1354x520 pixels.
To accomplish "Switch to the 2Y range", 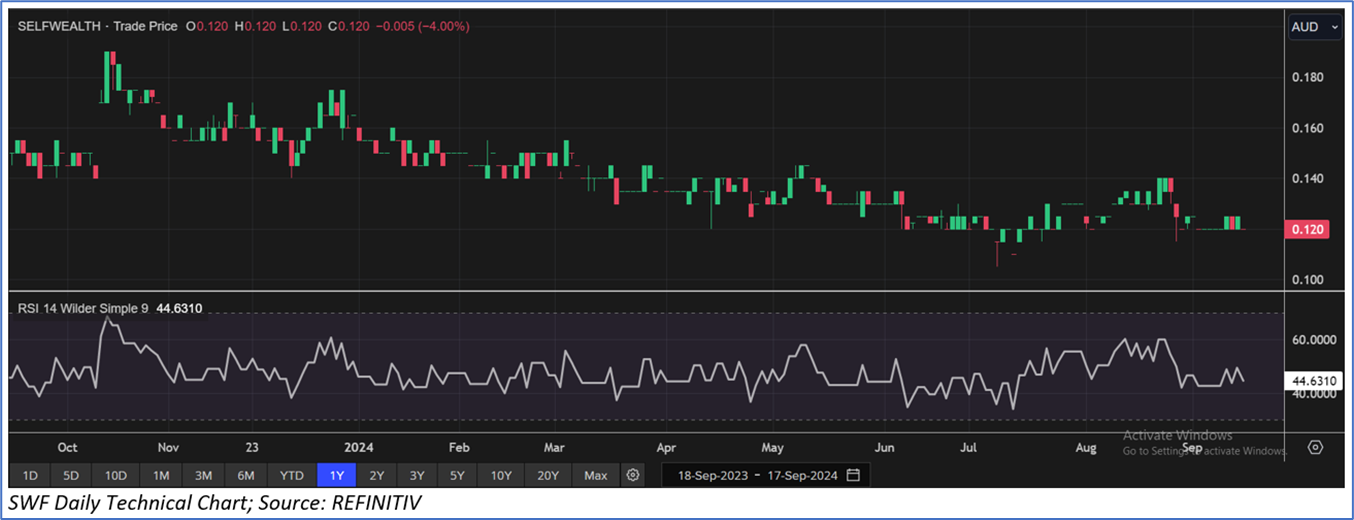I will click(376, 475).
